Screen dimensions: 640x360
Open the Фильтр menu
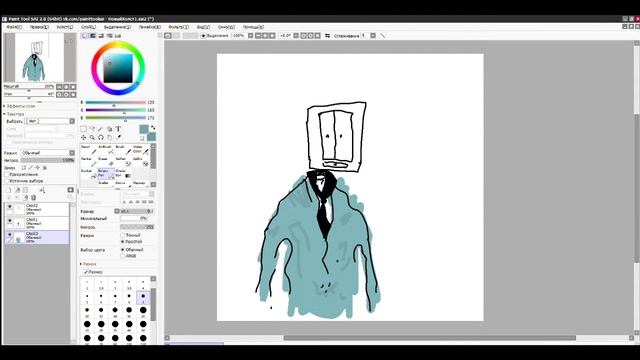[178, 27]
